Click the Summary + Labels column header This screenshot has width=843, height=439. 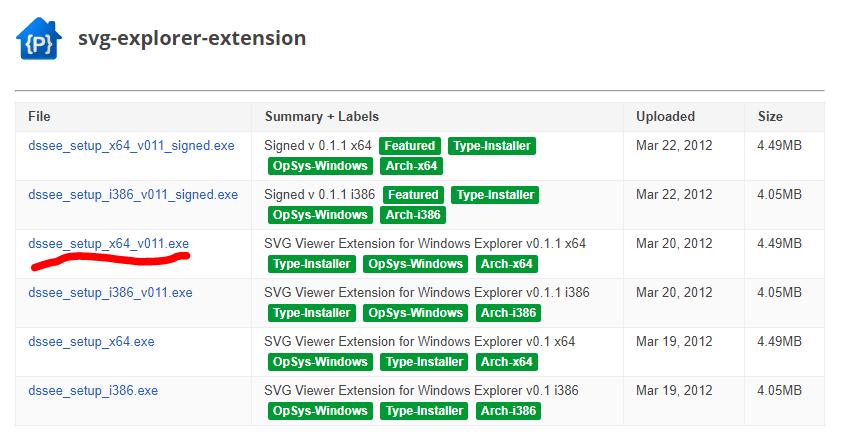(321, 117)
